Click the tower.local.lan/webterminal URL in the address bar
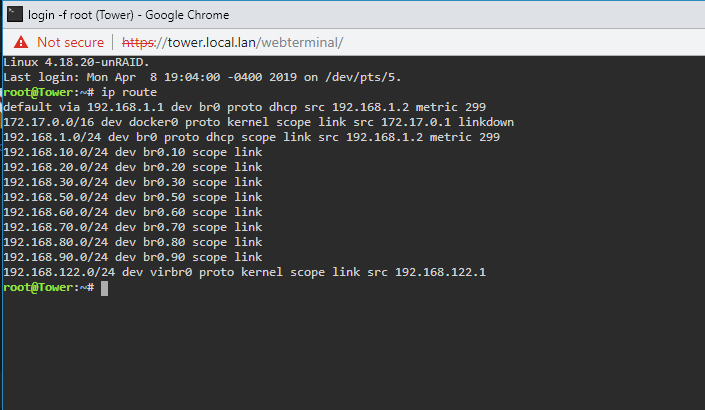Viewport: 705px width, 410px height. tap(232, 42)
